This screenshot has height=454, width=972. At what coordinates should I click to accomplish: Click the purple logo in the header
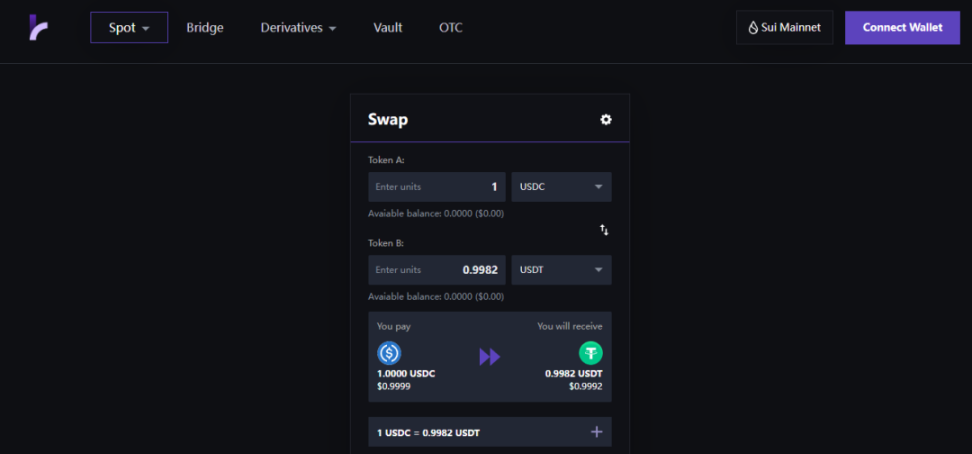pos(38,28)
